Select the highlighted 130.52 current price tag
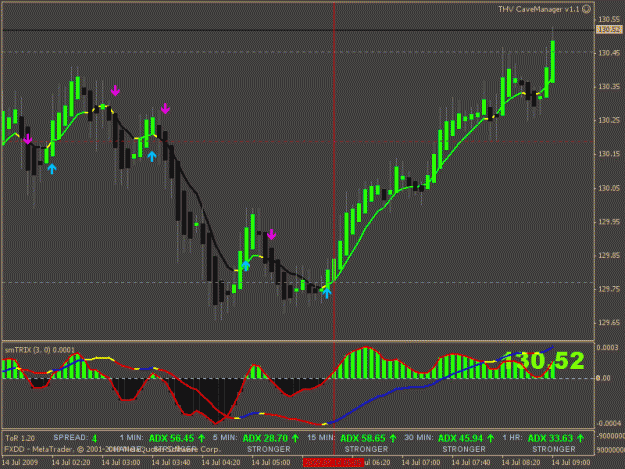625x469 pixels. (x=609, y=30)
